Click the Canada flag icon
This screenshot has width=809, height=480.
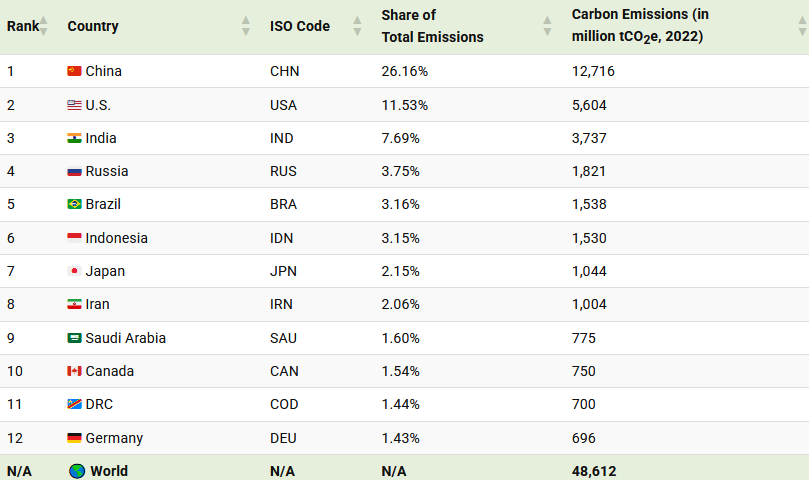pyautogui.click(x=74, y=371)
